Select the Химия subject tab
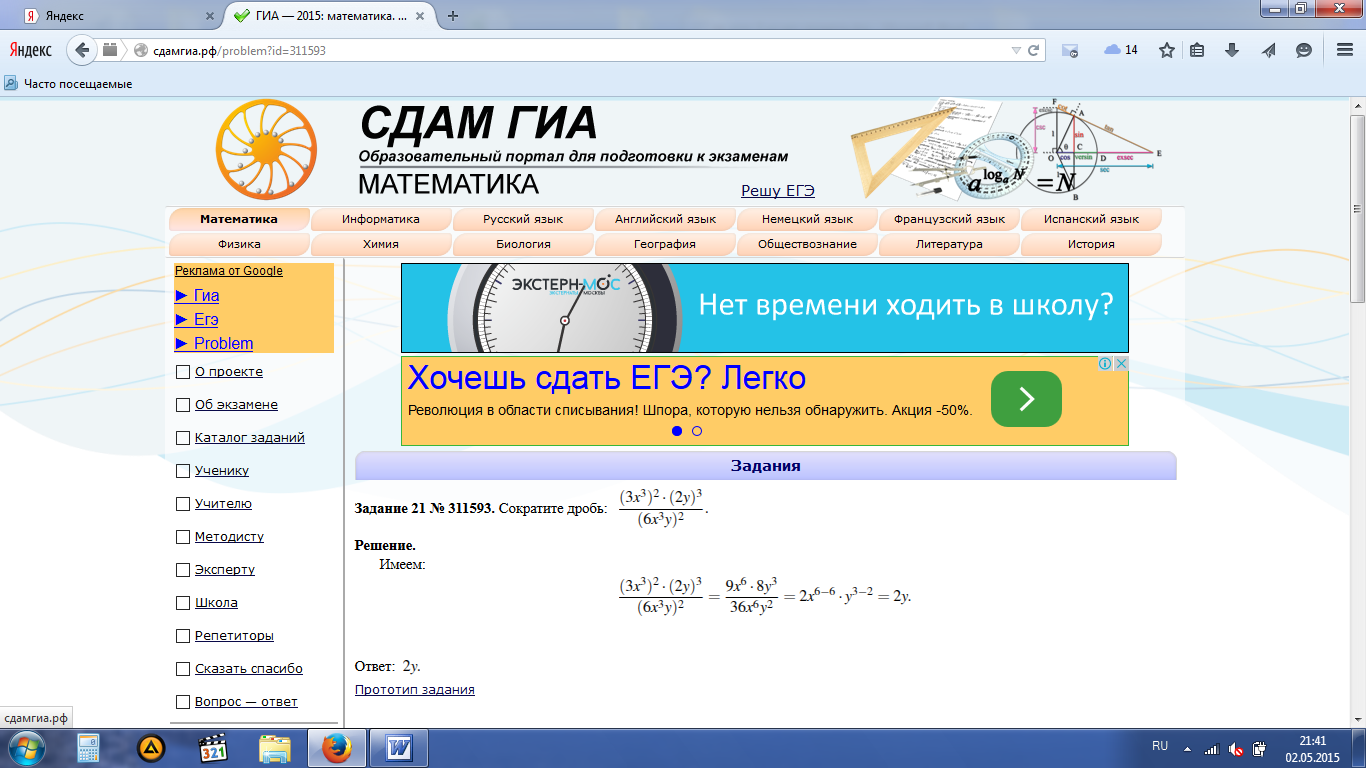Screen dimensions: 1366x768 coord(381,244)
